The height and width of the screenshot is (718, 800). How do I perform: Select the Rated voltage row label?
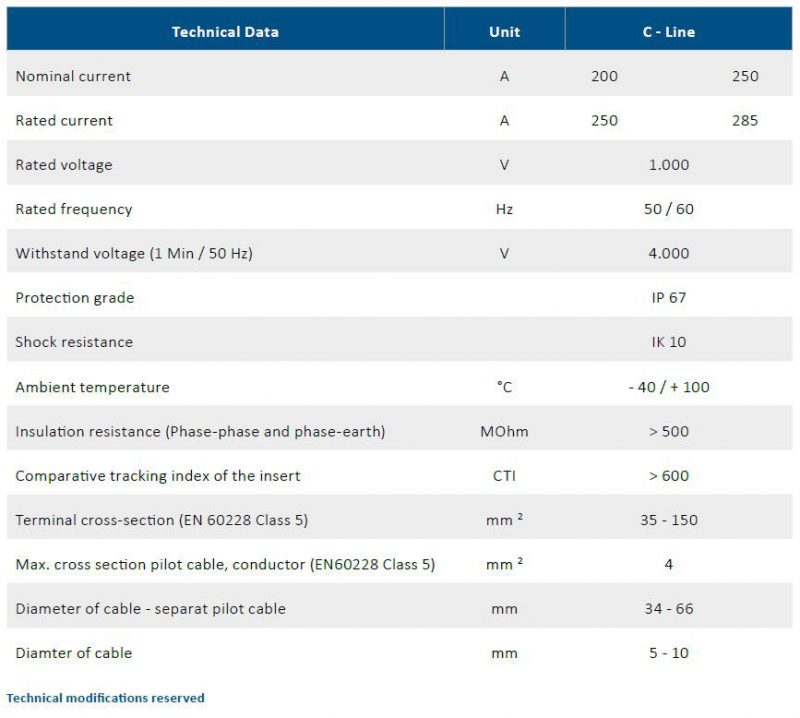64,165
